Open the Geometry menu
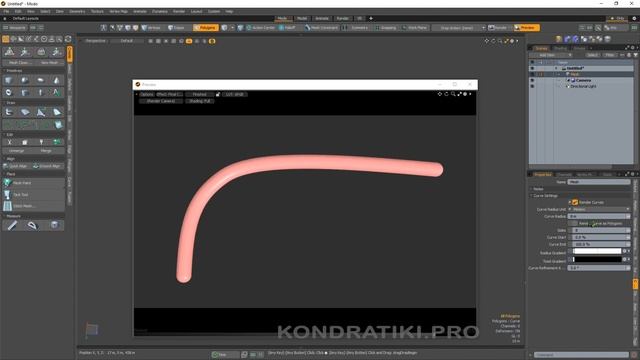Screen dimensions: 640x360 77,11
